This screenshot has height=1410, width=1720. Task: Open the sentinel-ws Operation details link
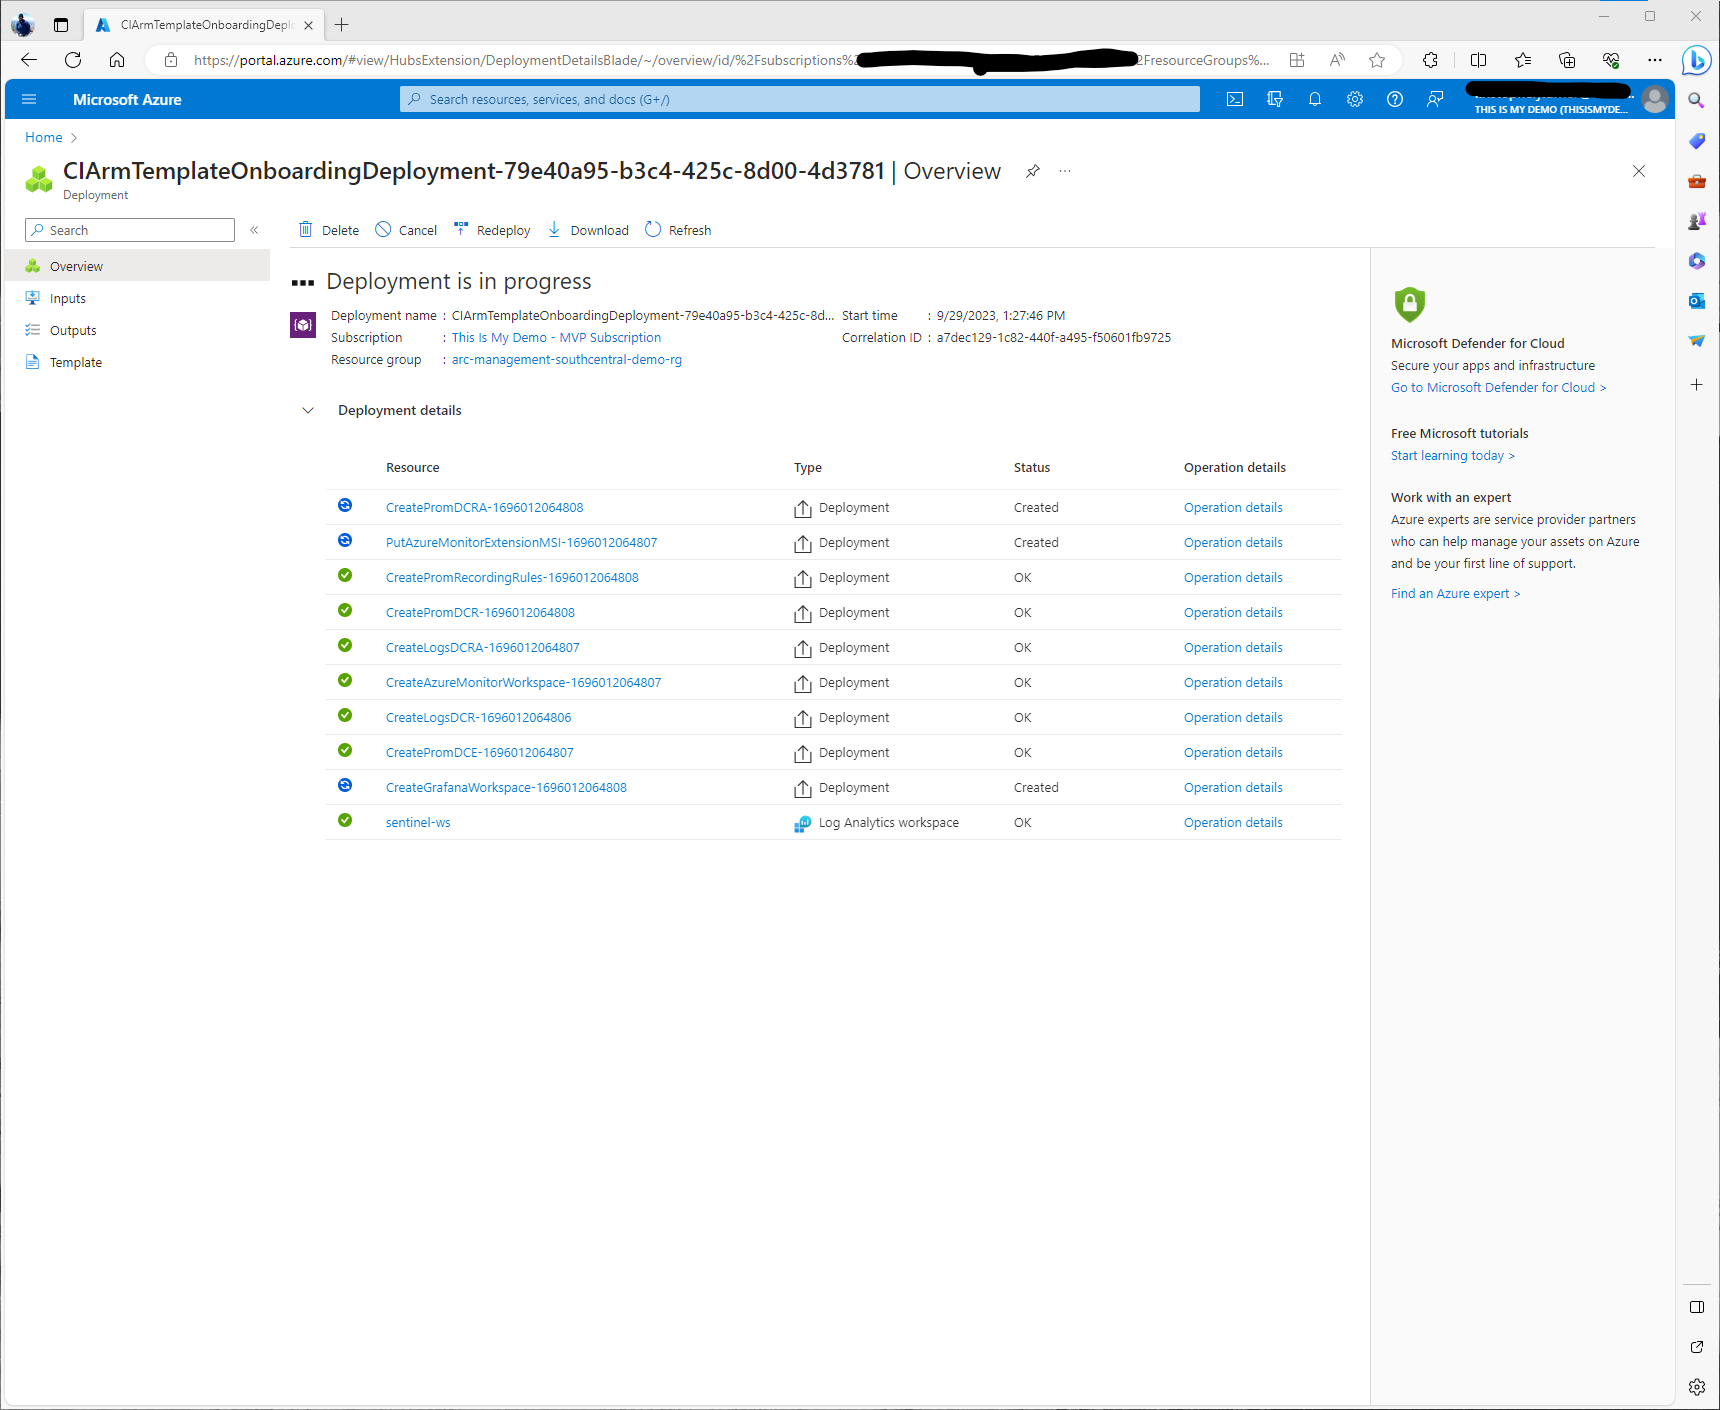(1233, 822)
